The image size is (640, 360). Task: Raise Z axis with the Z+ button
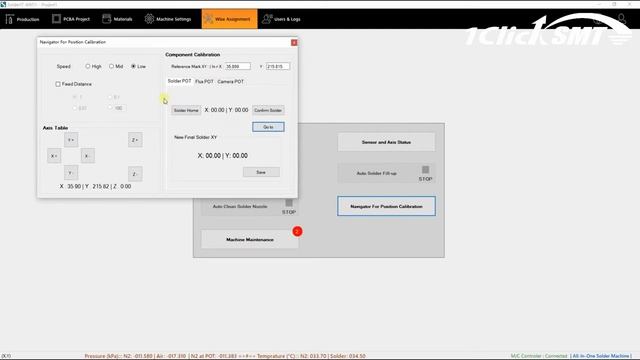click(135, 140)
